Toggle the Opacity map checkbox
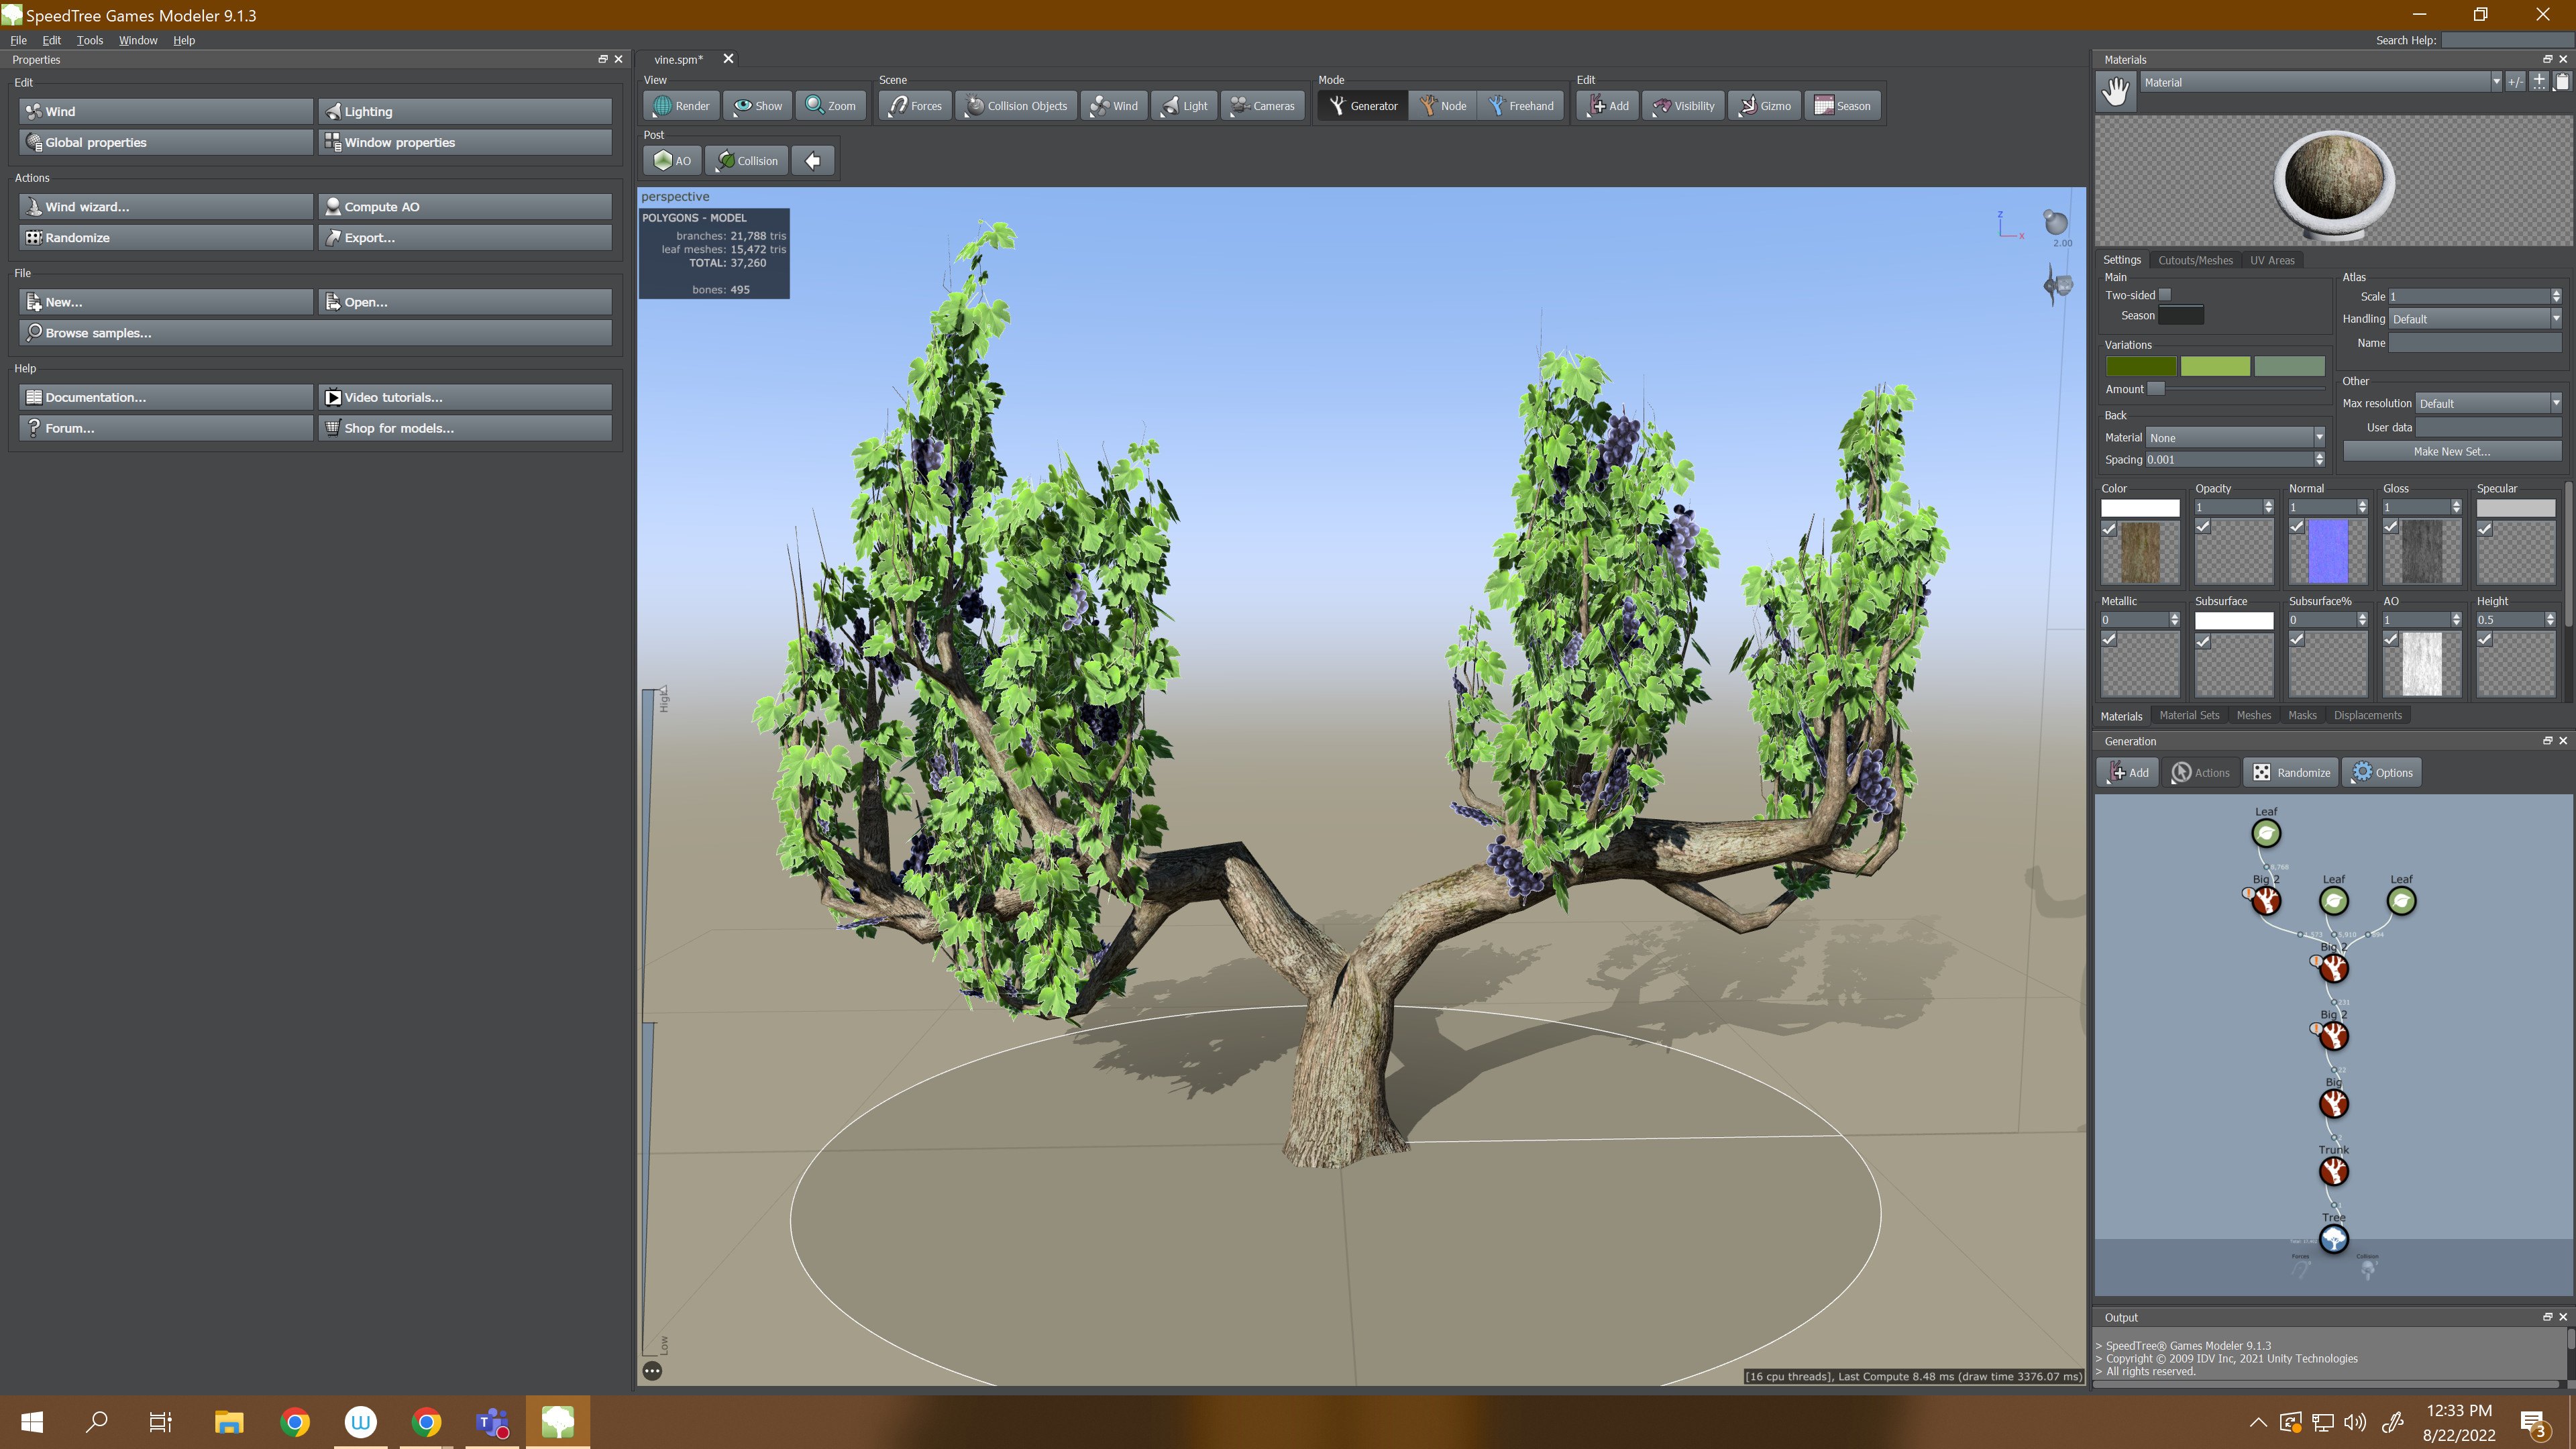Viewport: 2576px width, 1449px height. pos(2203,527)
